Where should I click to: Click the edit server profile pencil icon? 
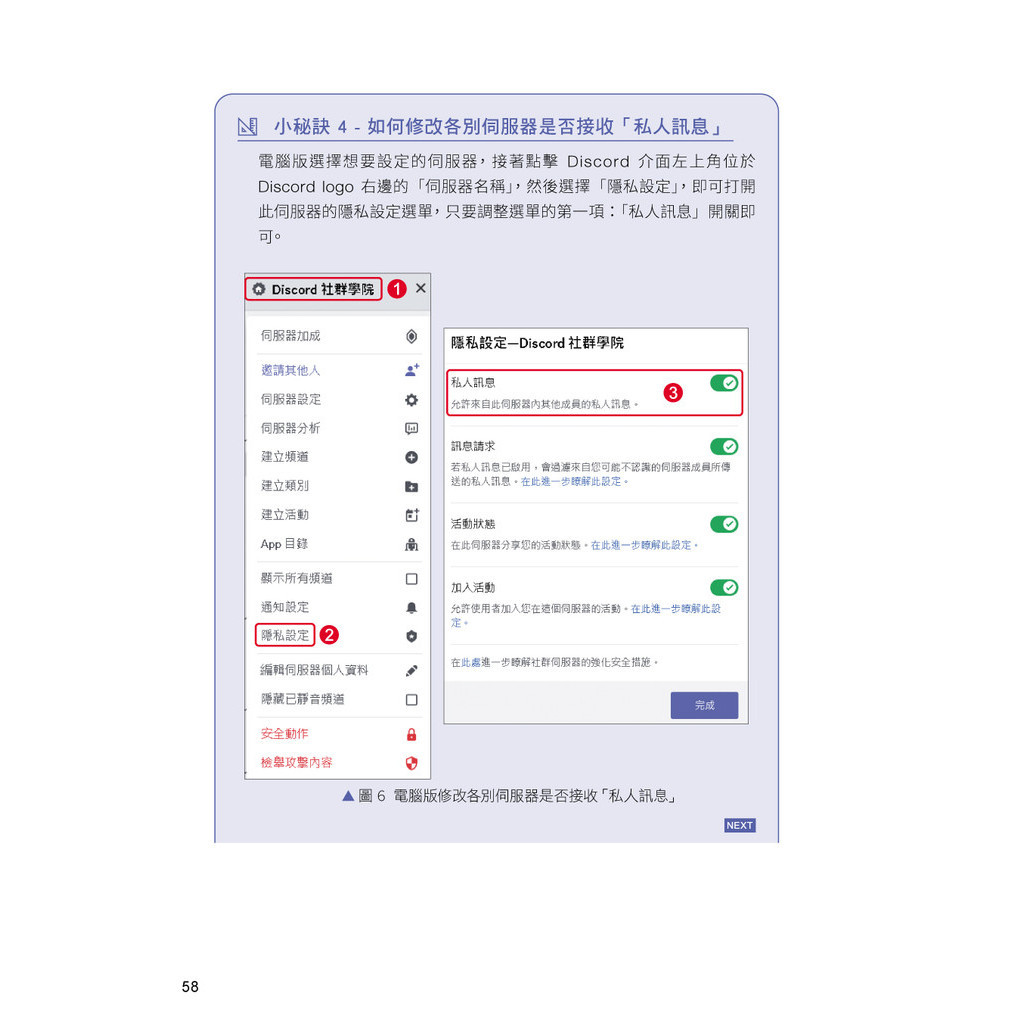tap(411, 671)
